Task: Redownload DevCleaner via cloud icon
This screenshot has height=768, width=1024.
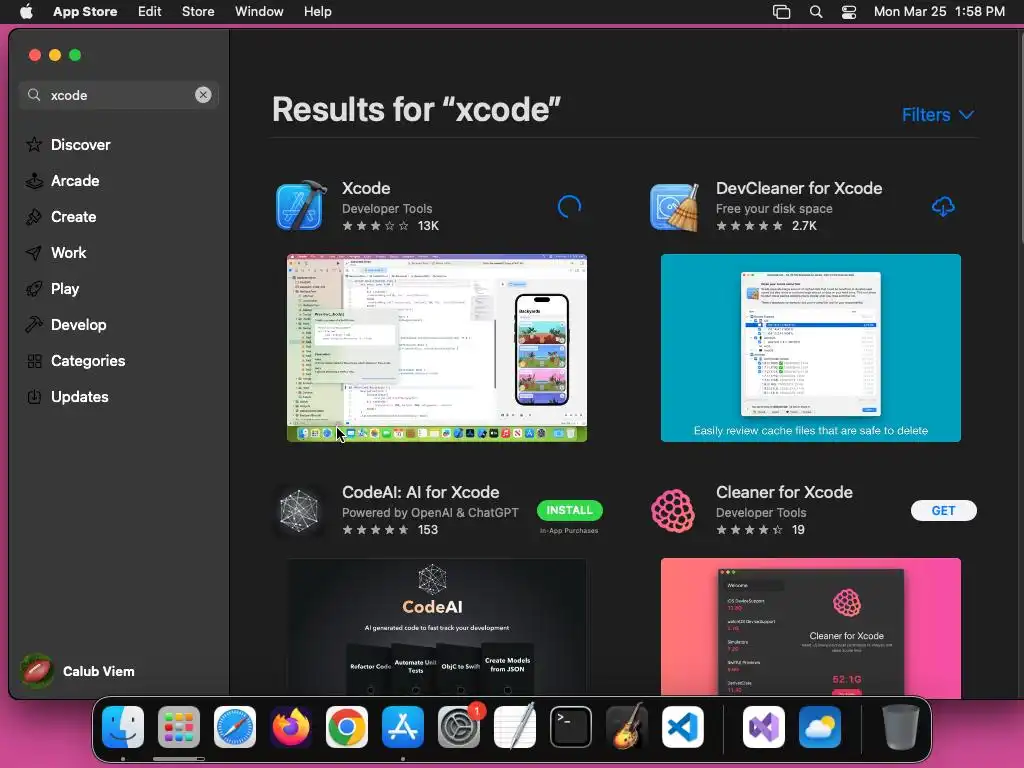Action: tap(943, 207)
